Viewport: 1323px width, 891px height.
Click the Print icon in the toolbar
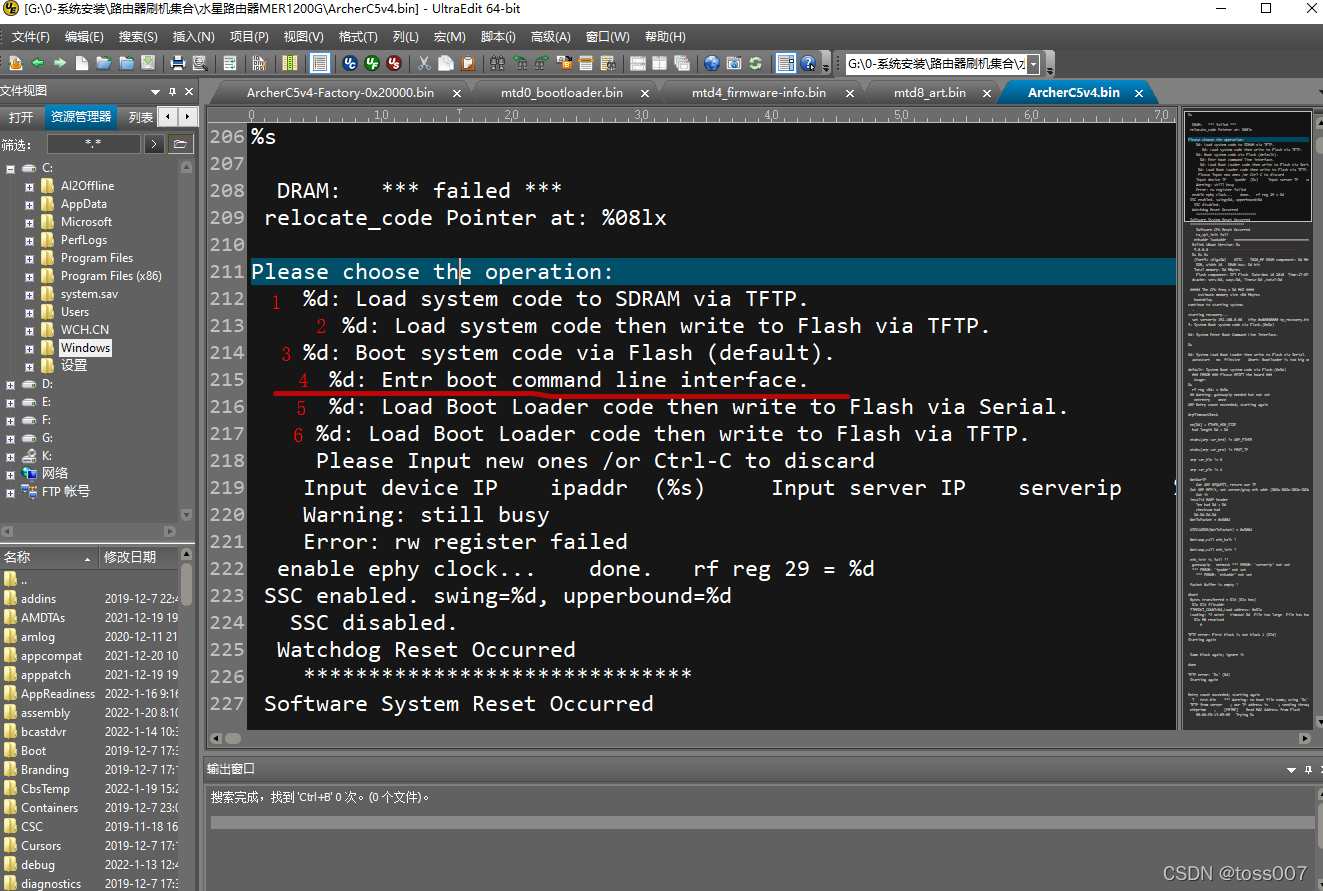click(x=178, y=63)
